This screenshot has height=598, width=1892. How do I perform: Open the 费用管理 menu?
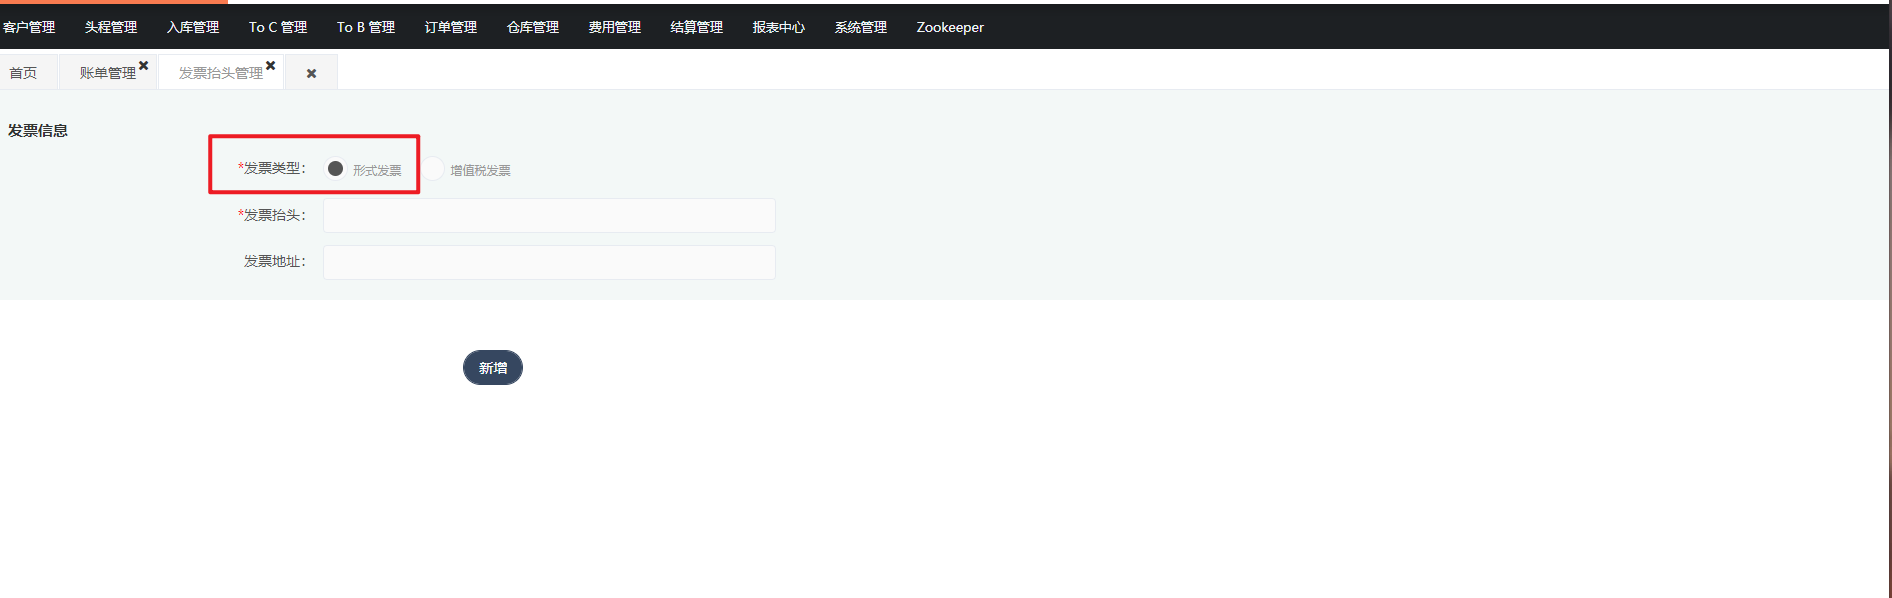point(615,27)
